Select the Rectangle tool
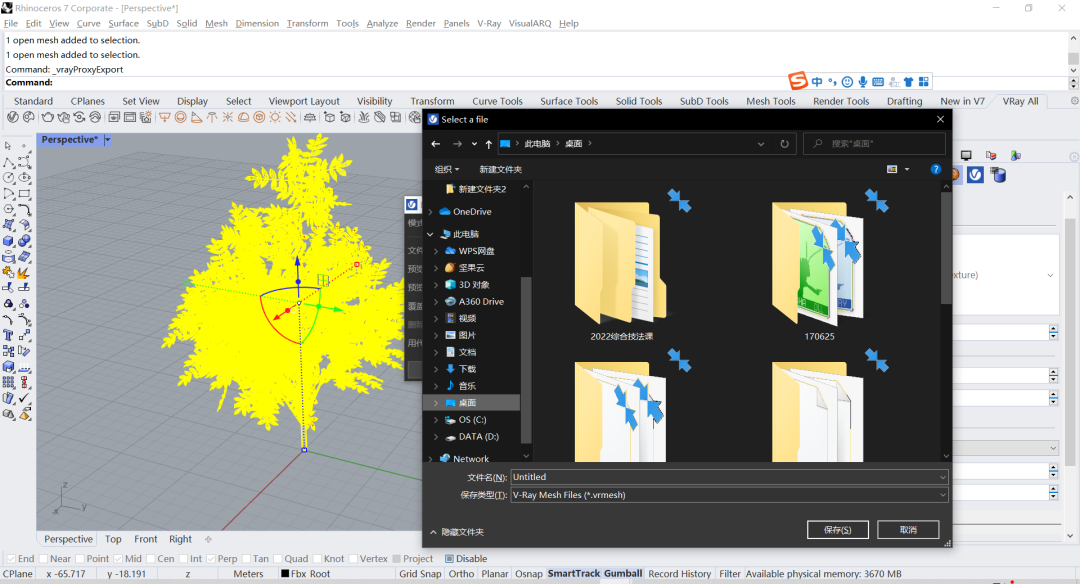 (24, 192)
